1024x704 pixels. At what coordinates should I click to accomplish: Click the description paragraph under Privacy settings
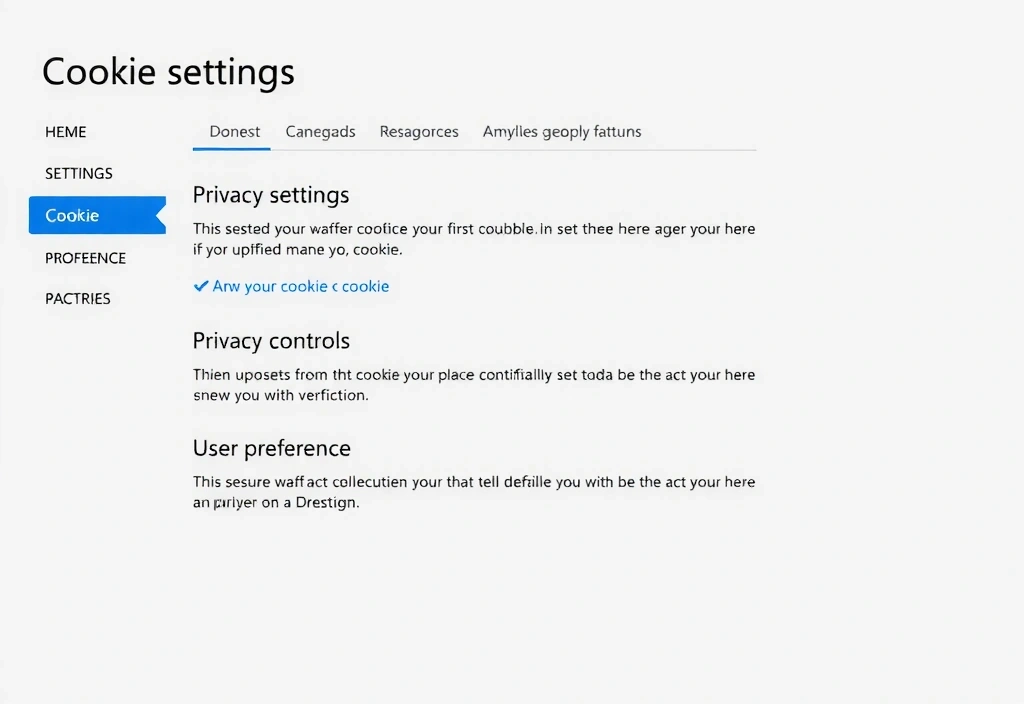click(474, 238)
